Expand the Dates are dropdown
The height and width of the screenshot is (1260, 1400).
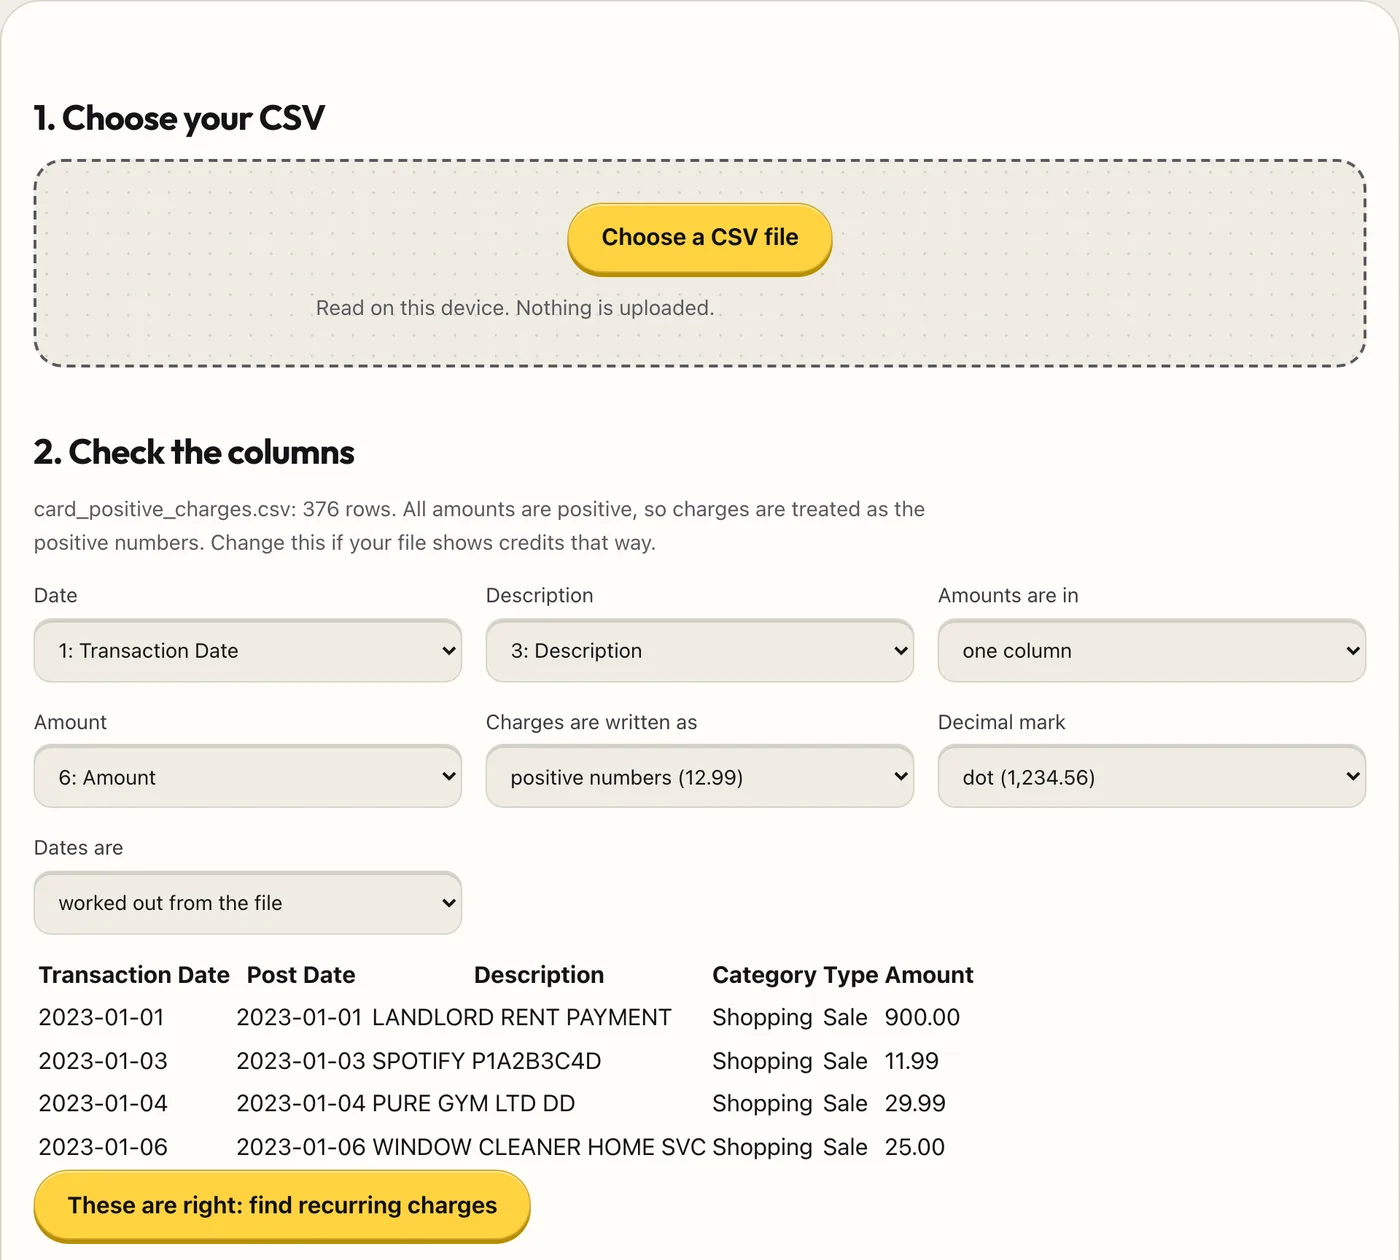[248, 903]
